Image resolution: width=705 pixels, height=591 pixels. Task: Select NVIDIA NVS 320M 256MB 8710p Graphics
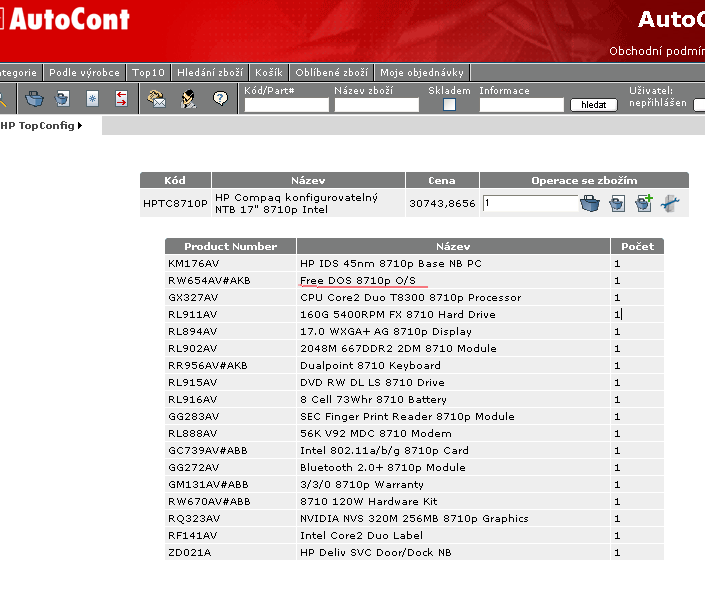point(414,519)
